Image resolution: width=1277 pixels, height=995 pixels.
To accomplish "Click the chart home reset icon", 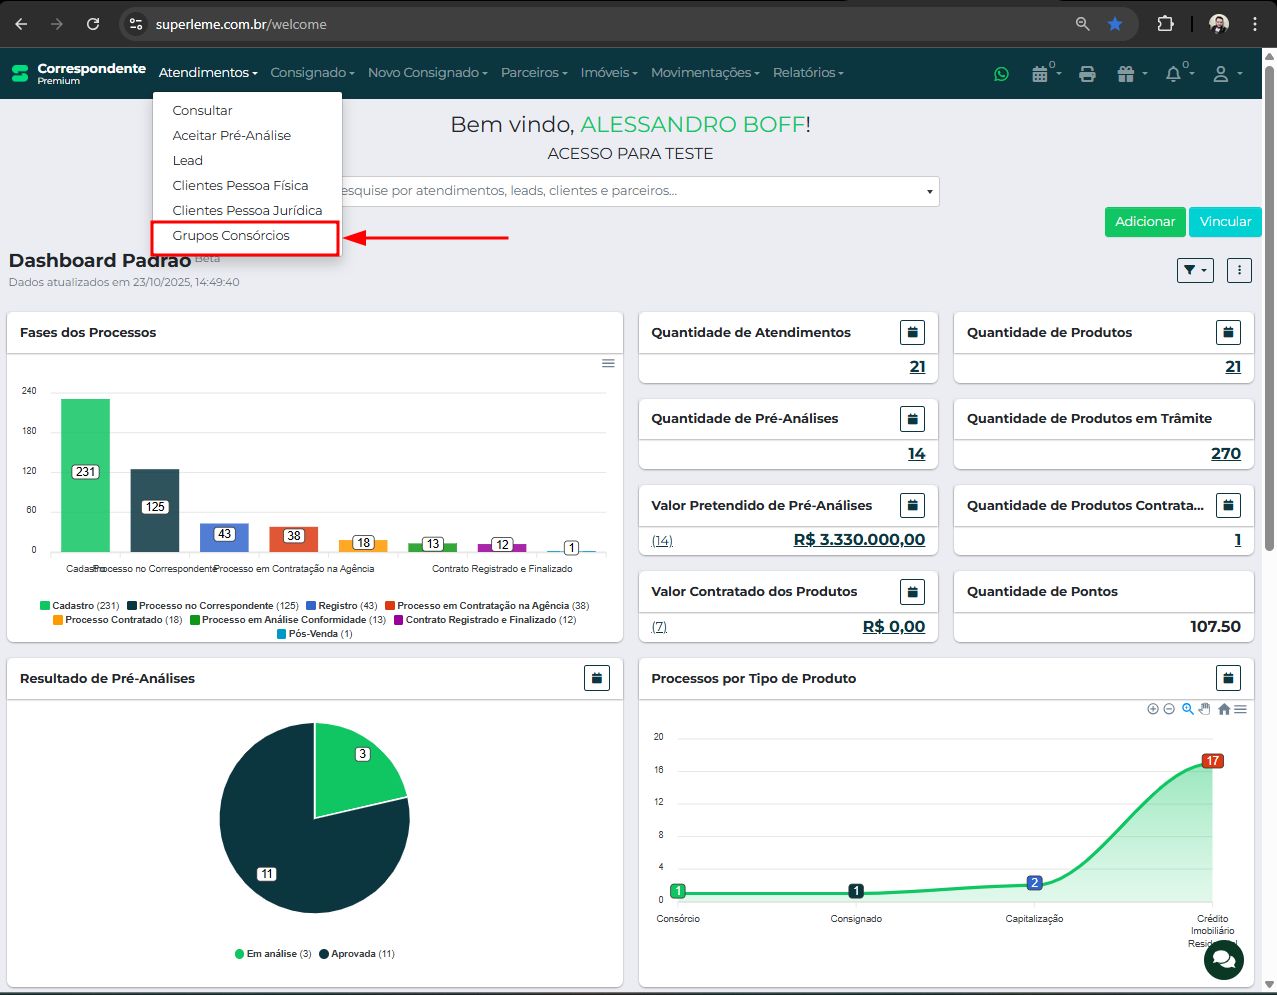I will [1224, 709].
